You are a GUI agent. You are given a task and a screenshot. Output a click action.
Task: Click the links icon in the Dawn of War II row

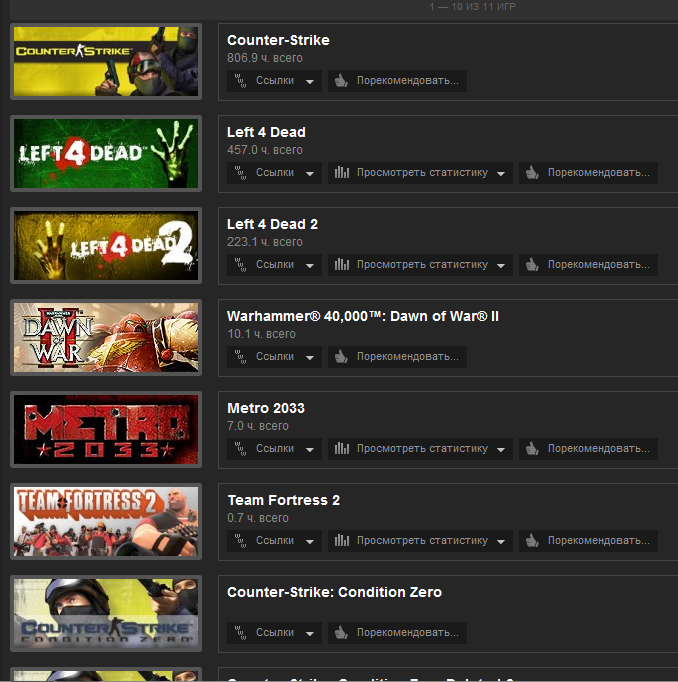(240, 357)
